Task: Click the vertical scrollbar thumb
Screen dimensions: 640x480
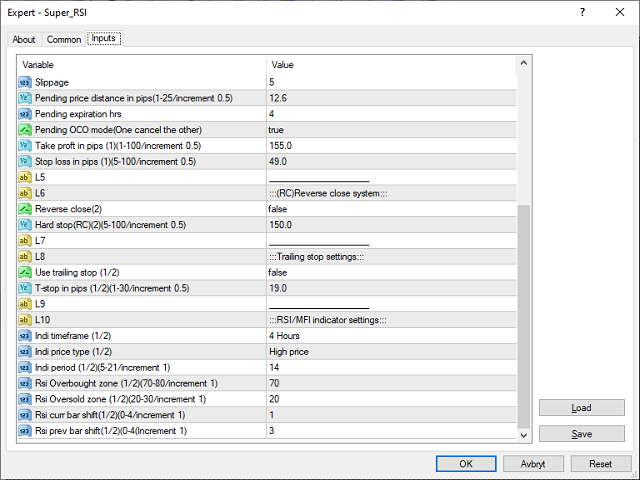Action: (x=524, y=317)
